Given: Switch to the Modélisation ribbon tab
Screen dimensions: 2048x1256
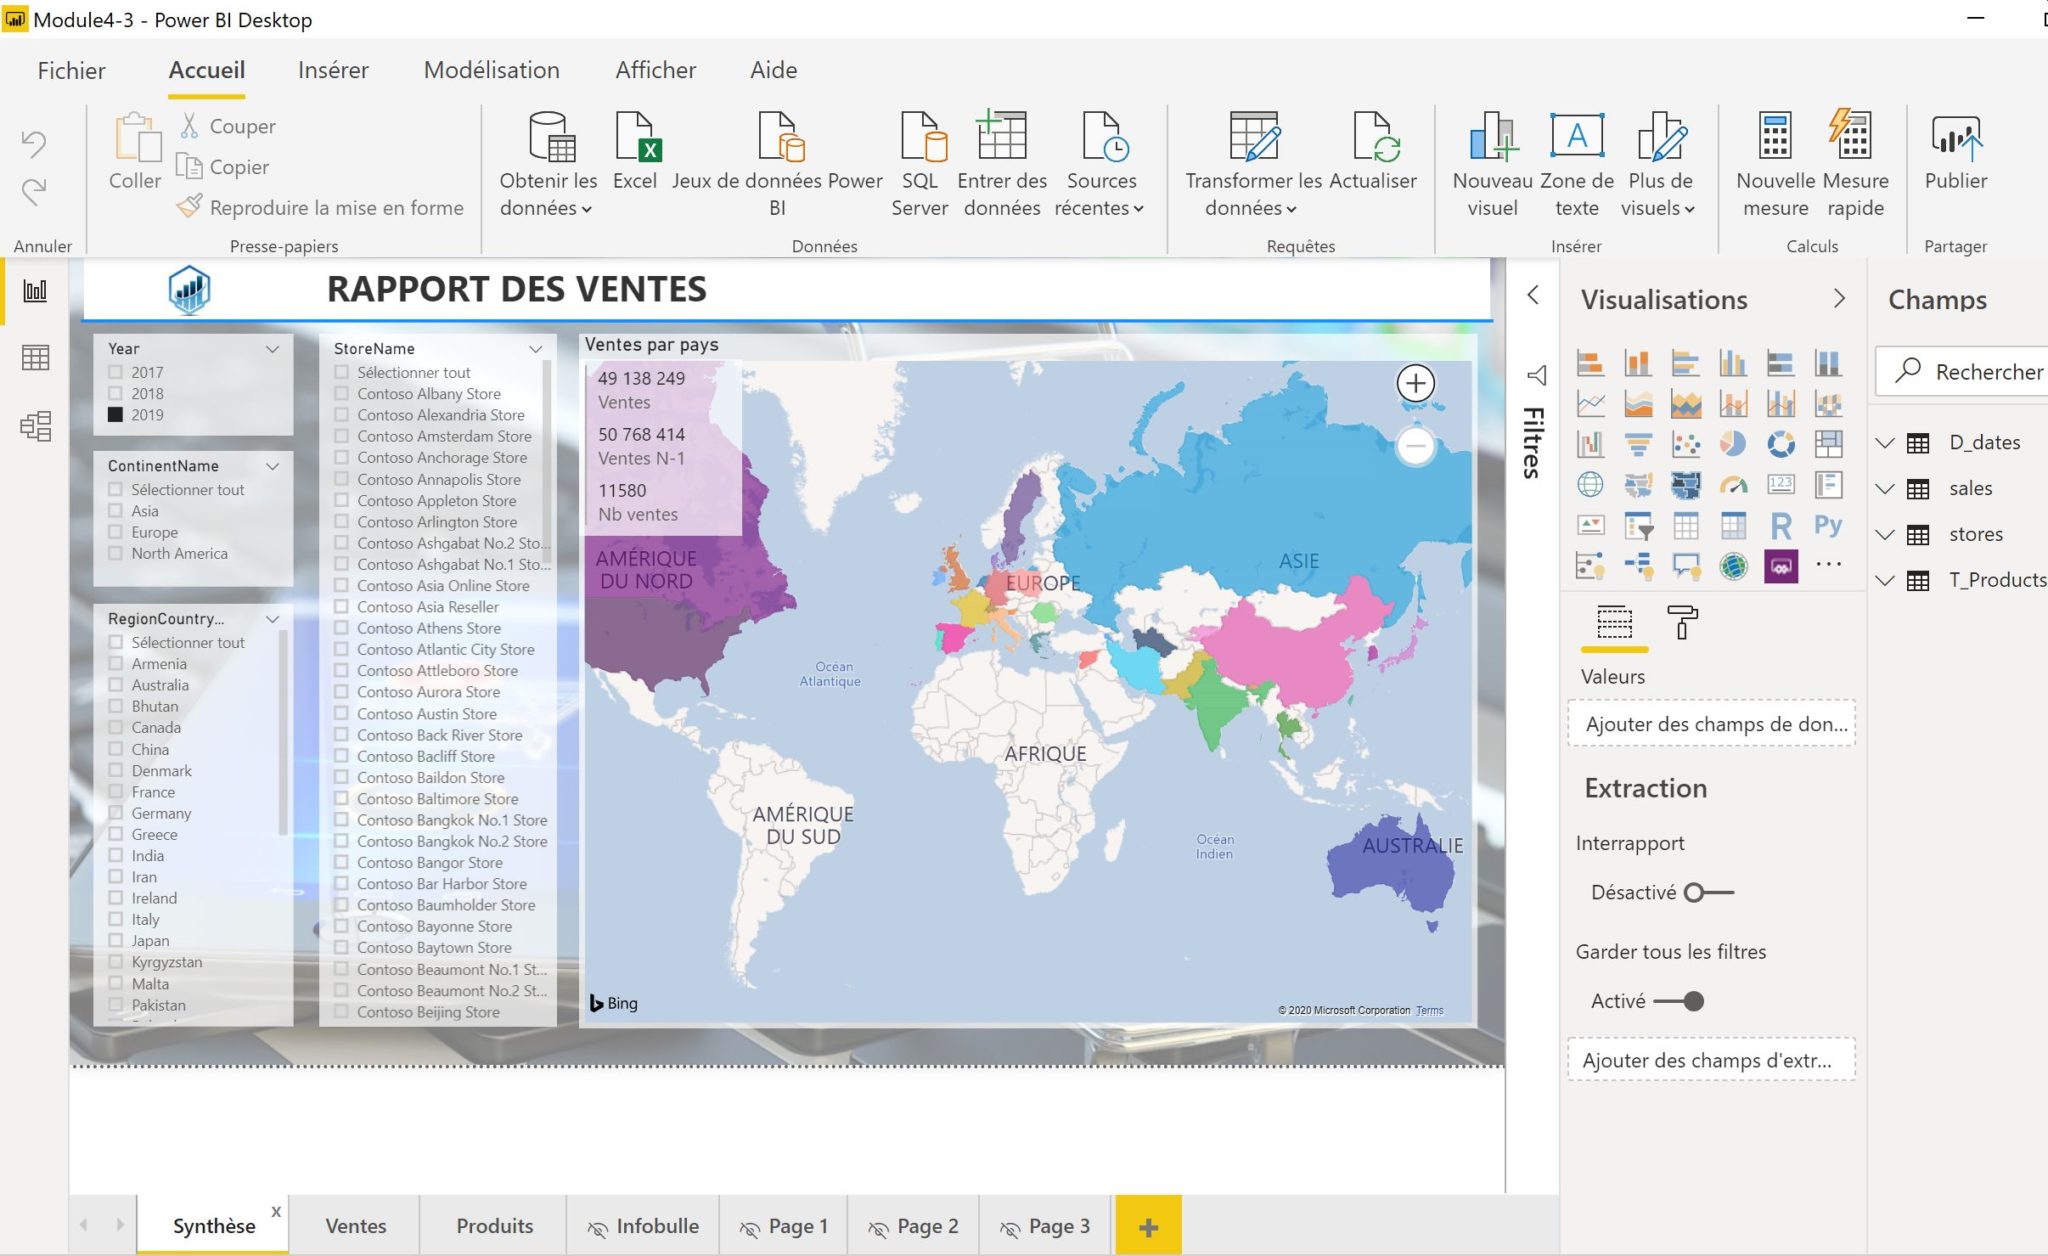Looking at the screenshot, I should coord(491,70).
